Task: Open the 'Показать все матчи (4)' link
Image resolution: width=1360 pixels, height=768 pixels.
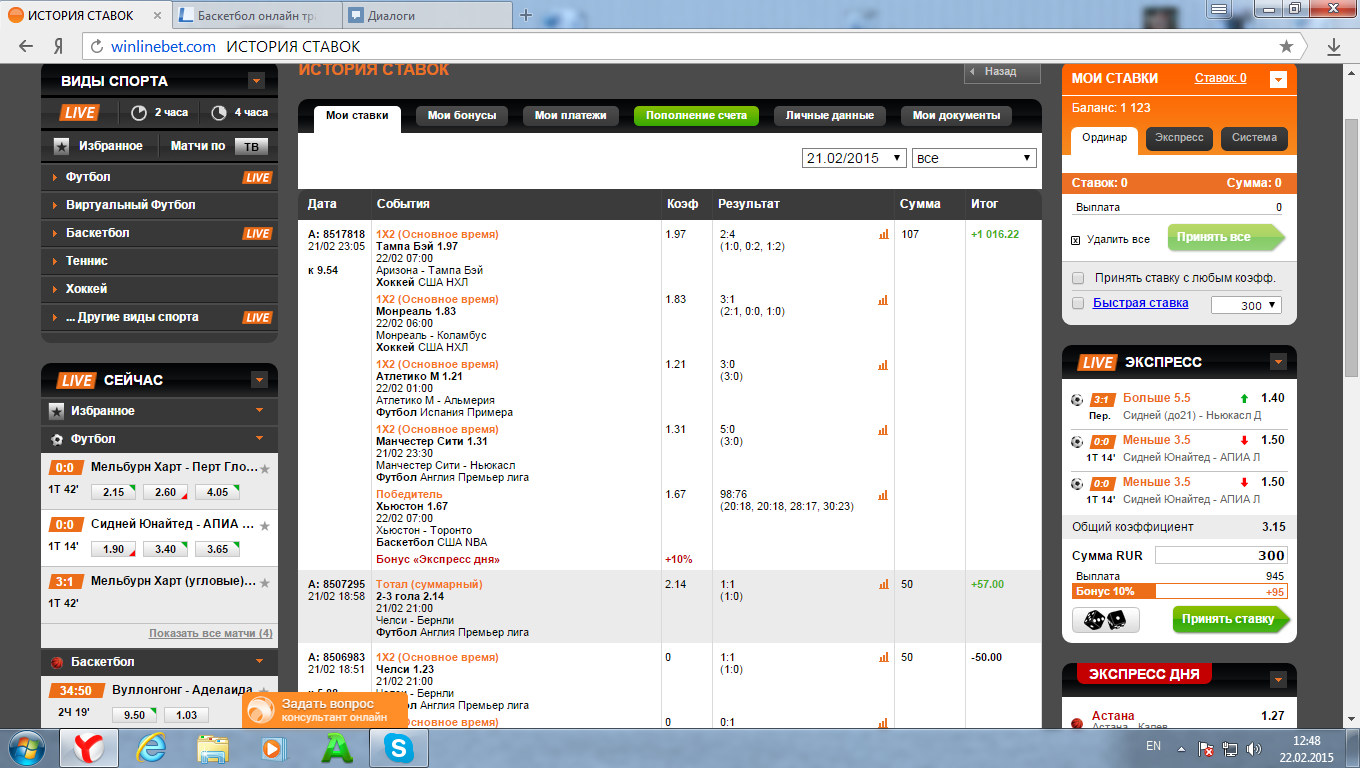Action: tap(210, 634)
